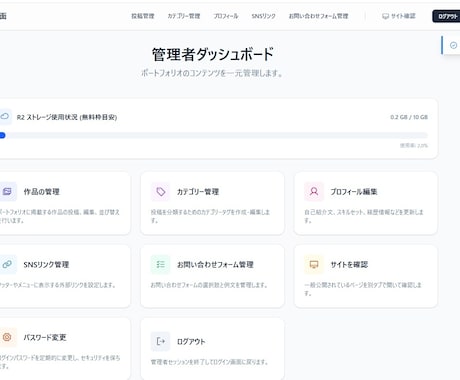
Task: Click the folder icon on 作品の管理 card
Action: click(7, 191)
